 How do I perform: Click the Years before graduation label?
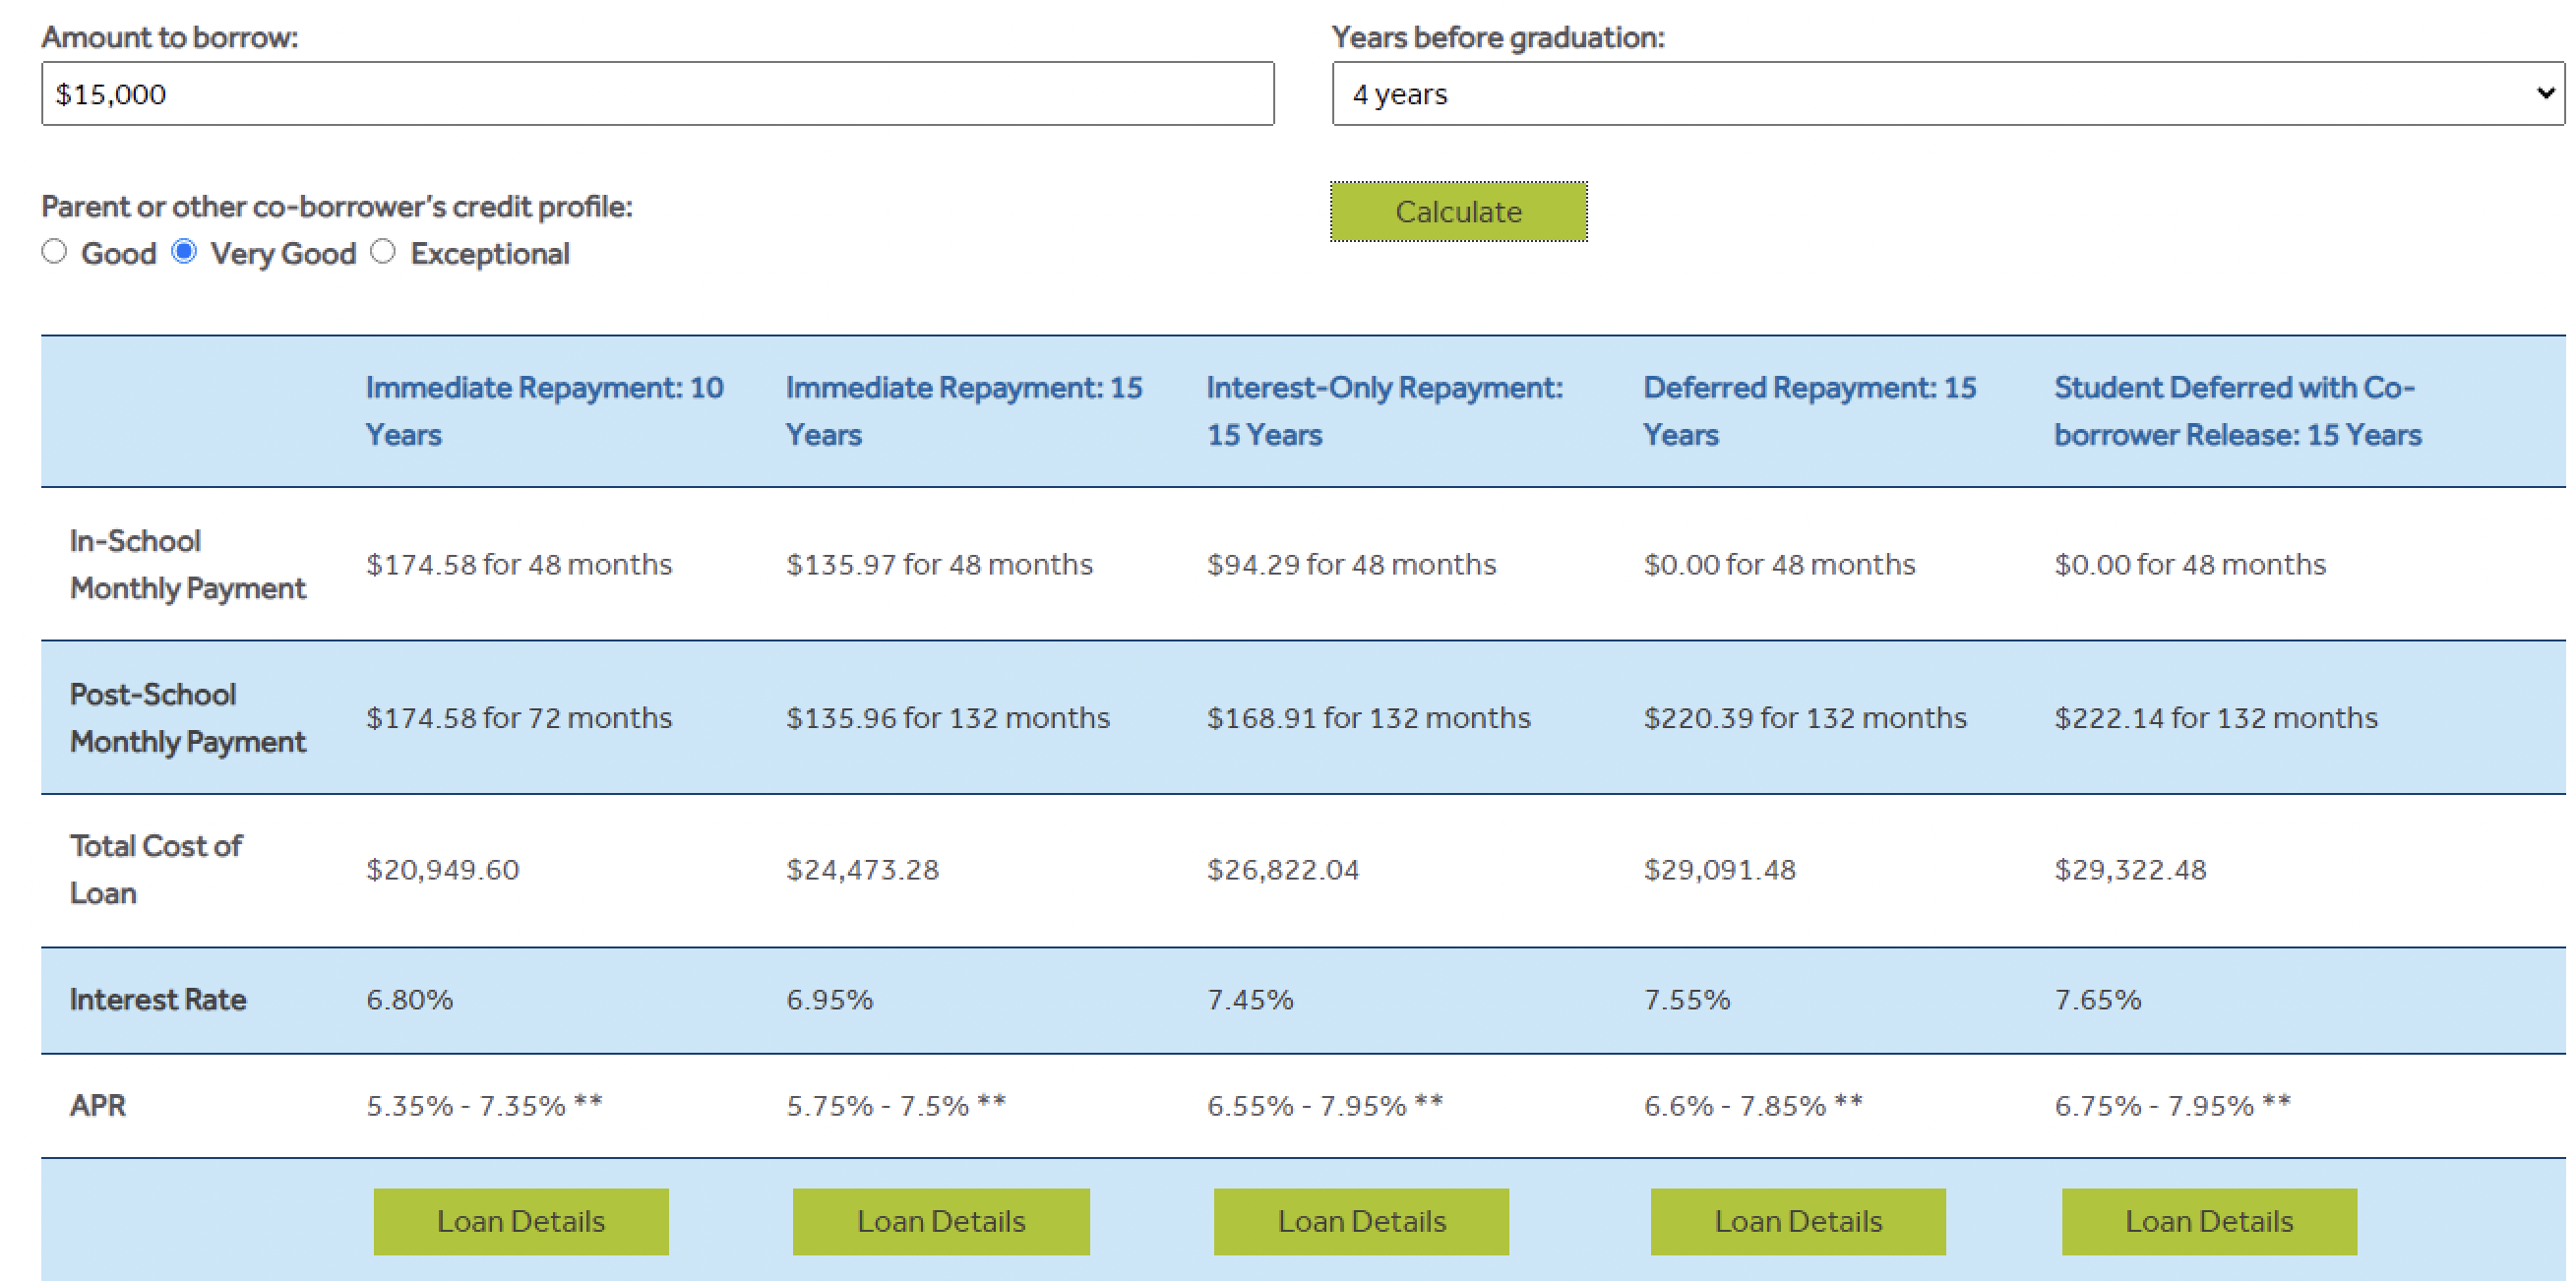click(1498, 38)
